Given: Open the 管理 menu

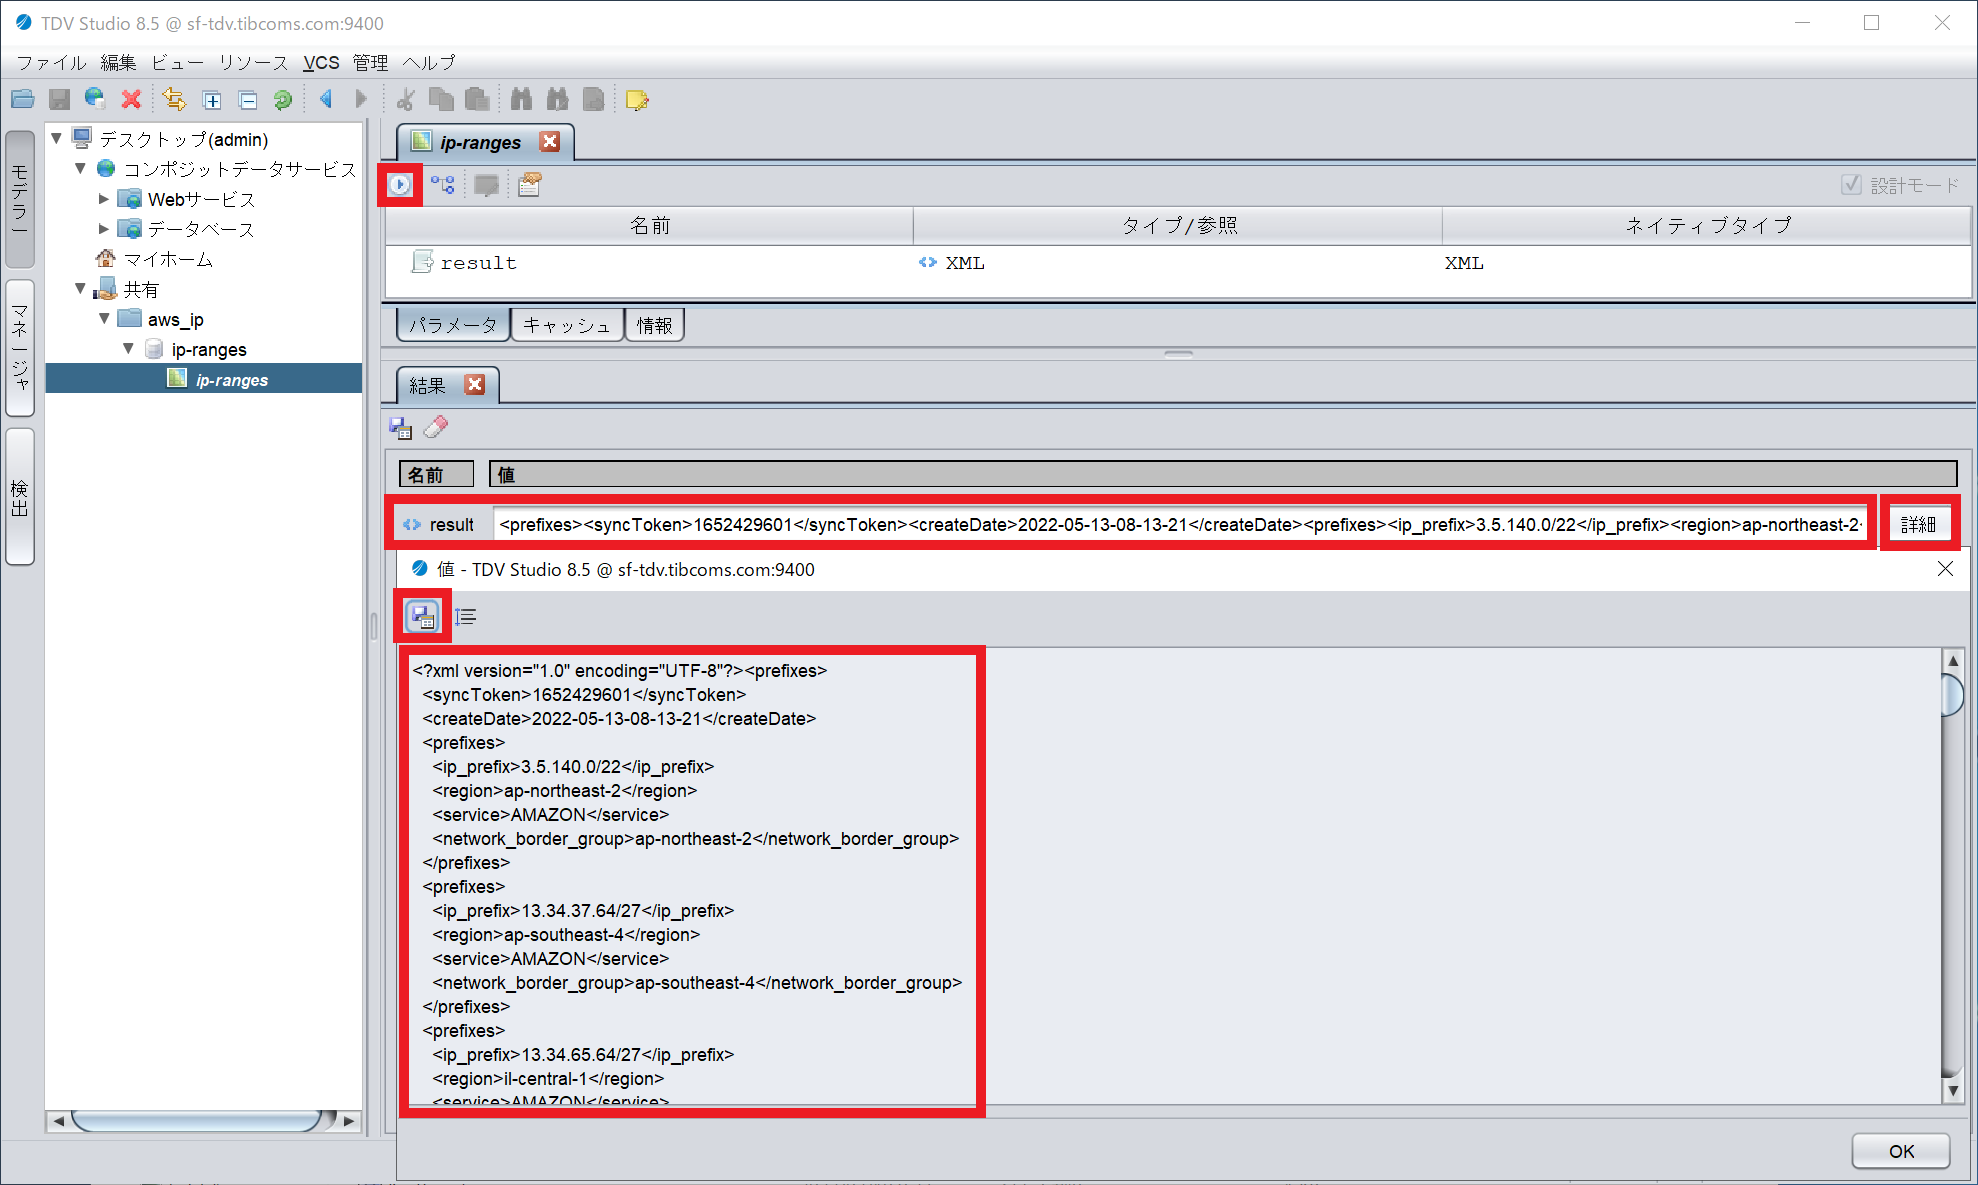Looking at the screenshot, I should pyautogui.click(x=370, y=62).
